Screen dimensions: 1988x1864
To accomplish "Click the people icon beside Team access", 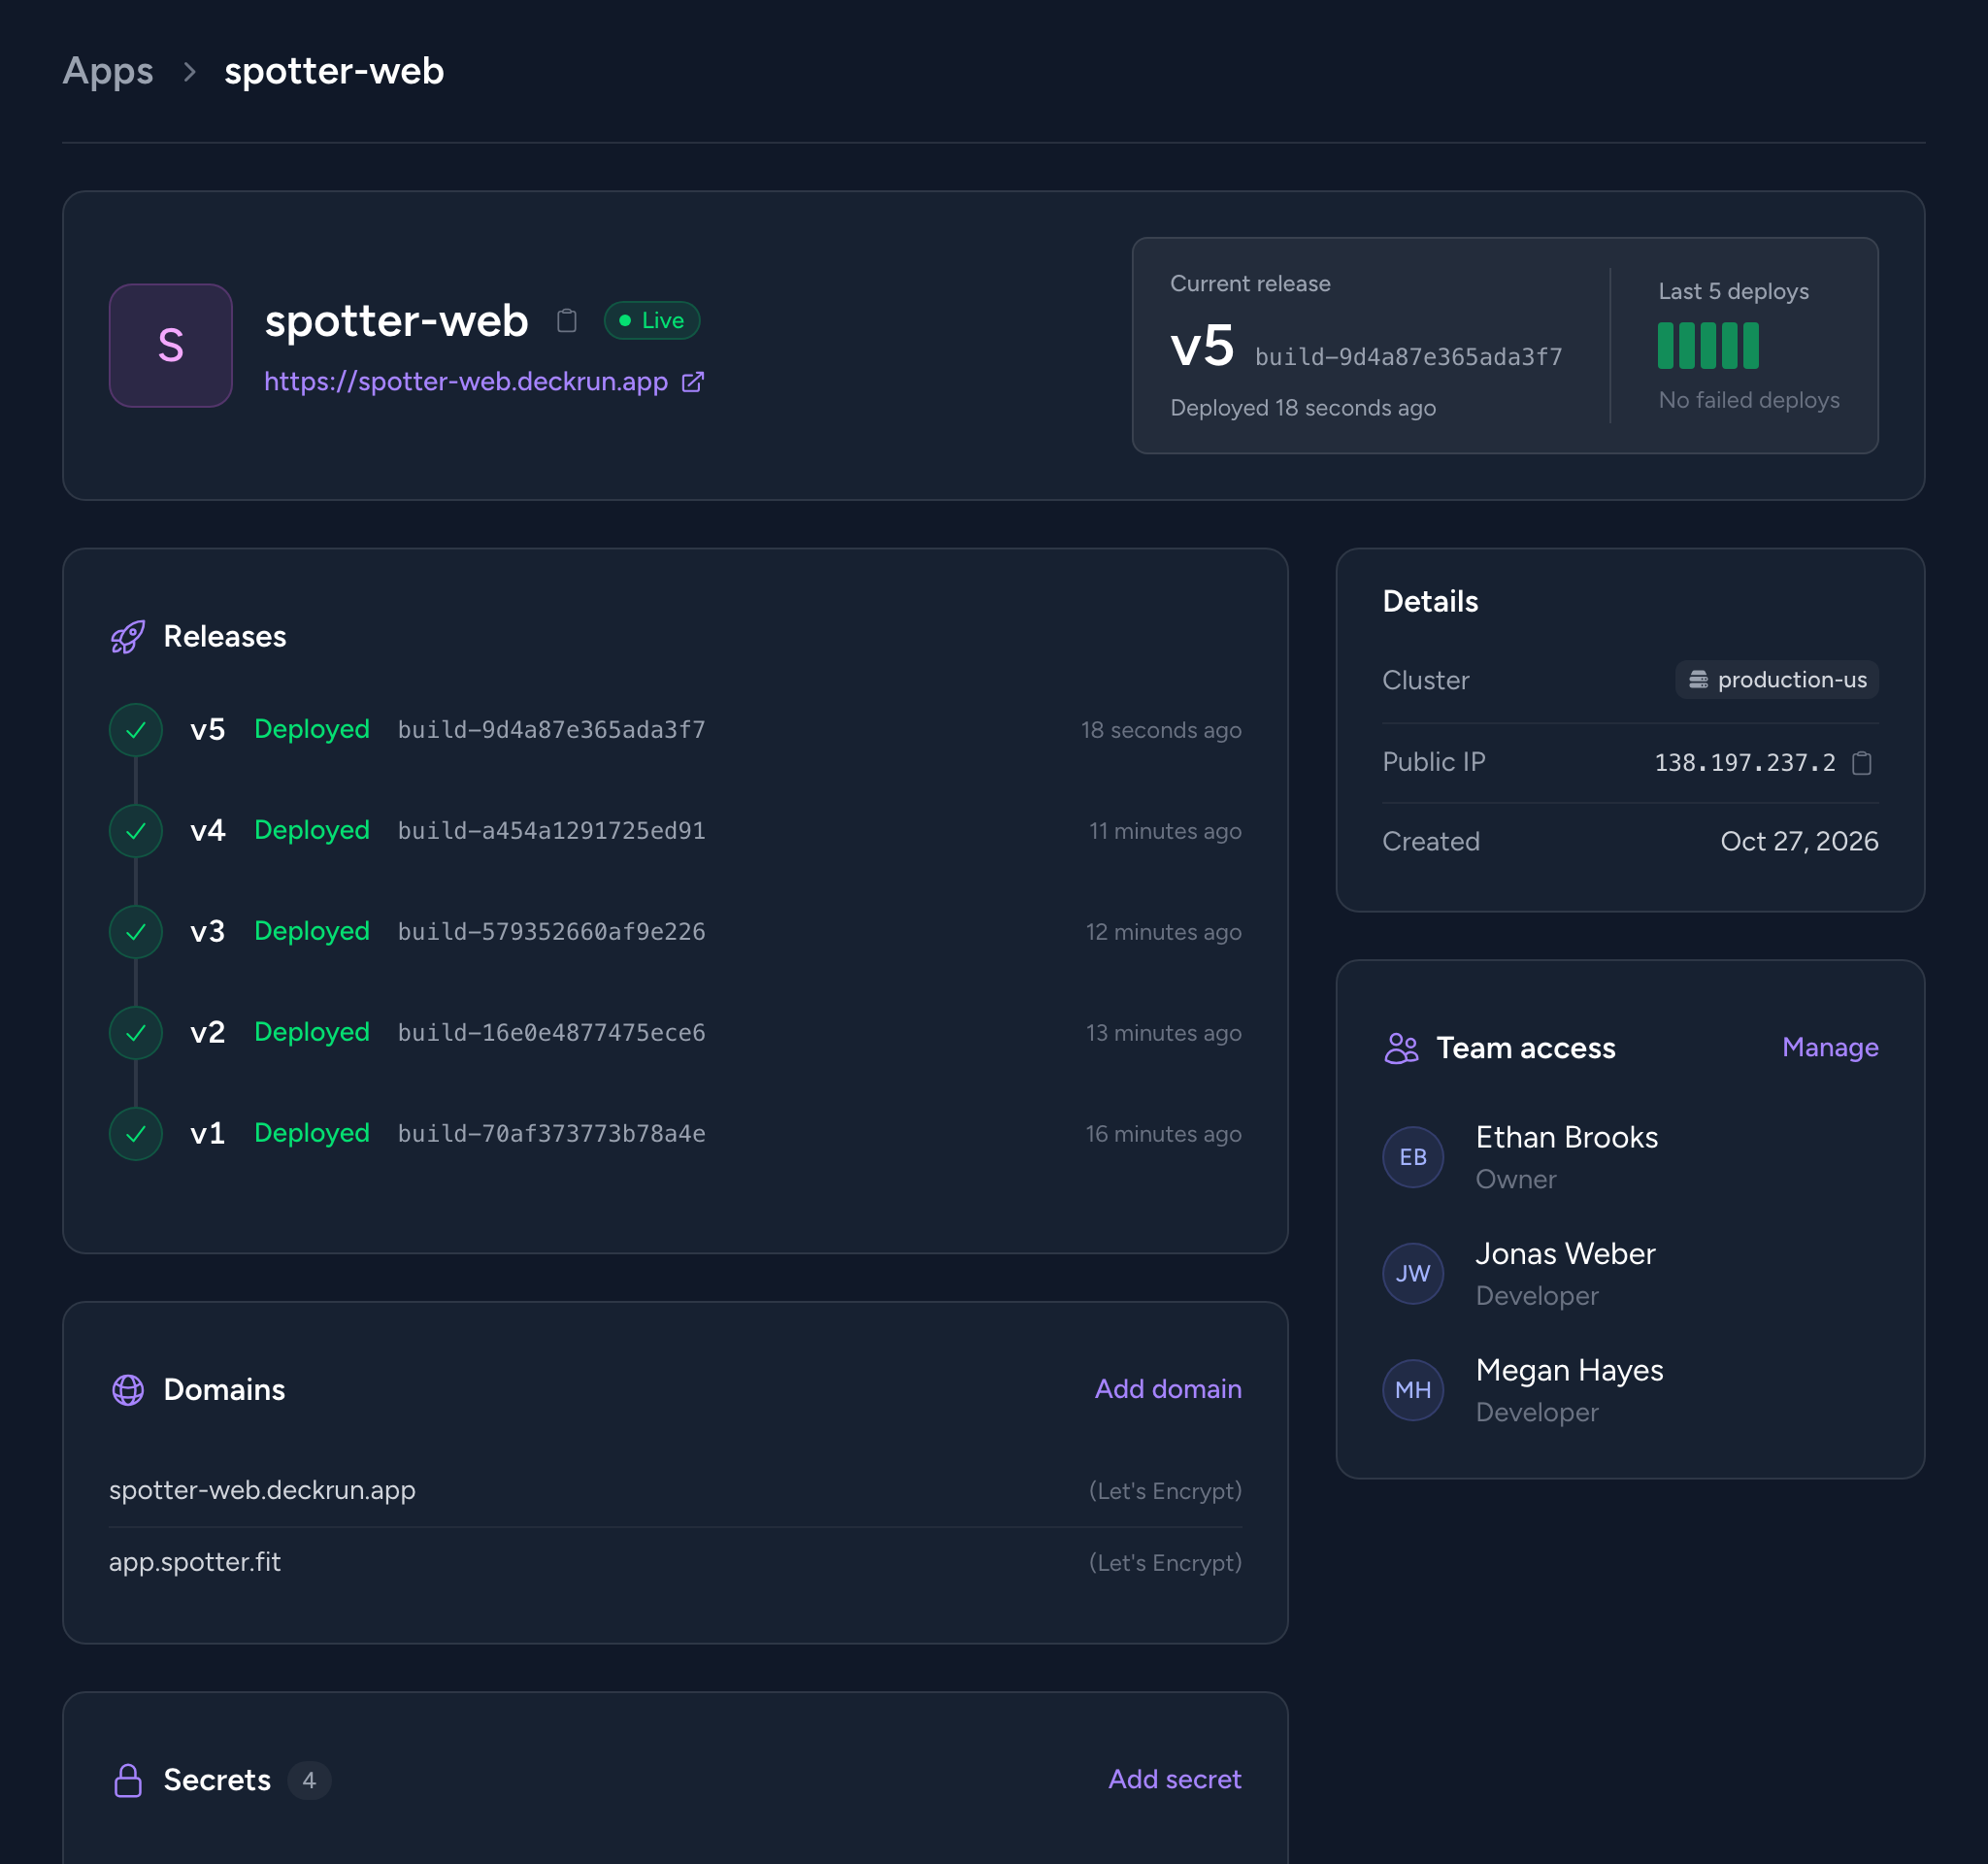I will click(x=1402, y=1048).
